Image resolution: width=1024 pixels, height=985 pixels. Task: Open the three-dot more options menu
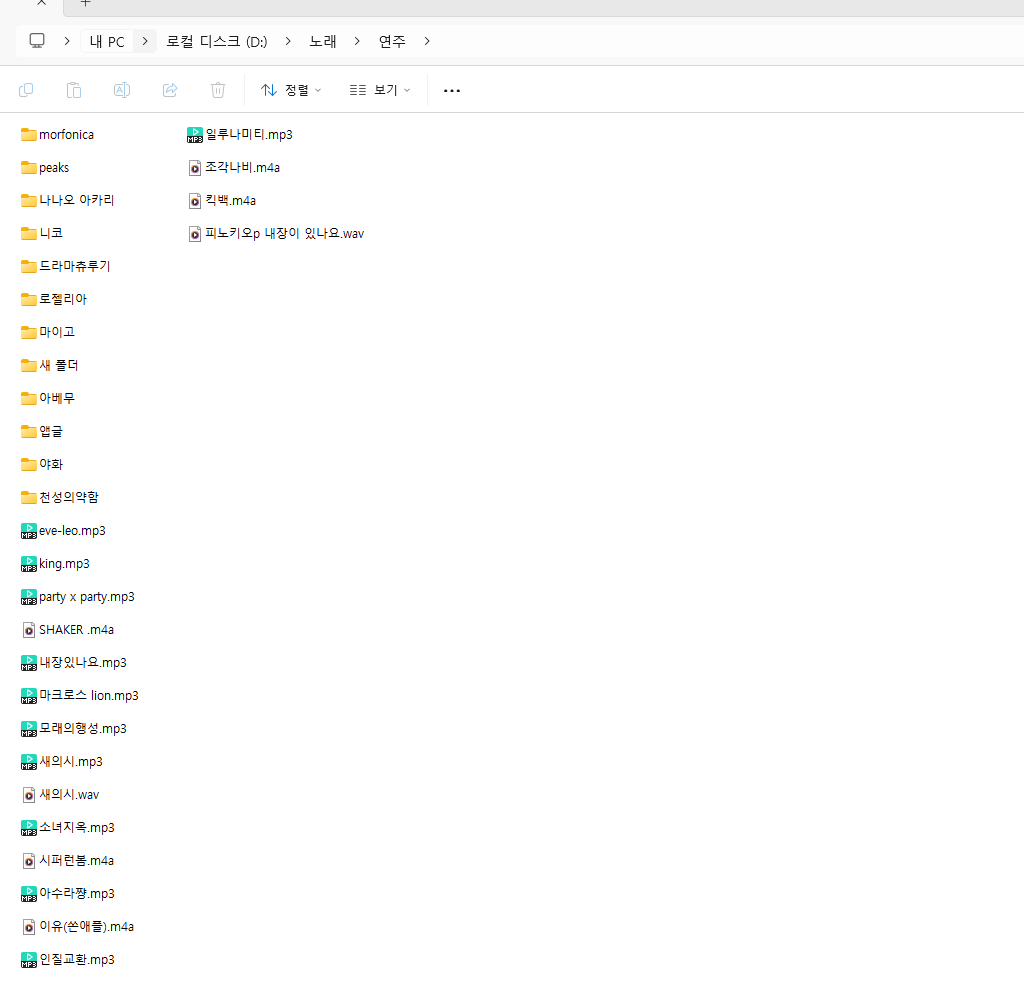coord(452,91)
